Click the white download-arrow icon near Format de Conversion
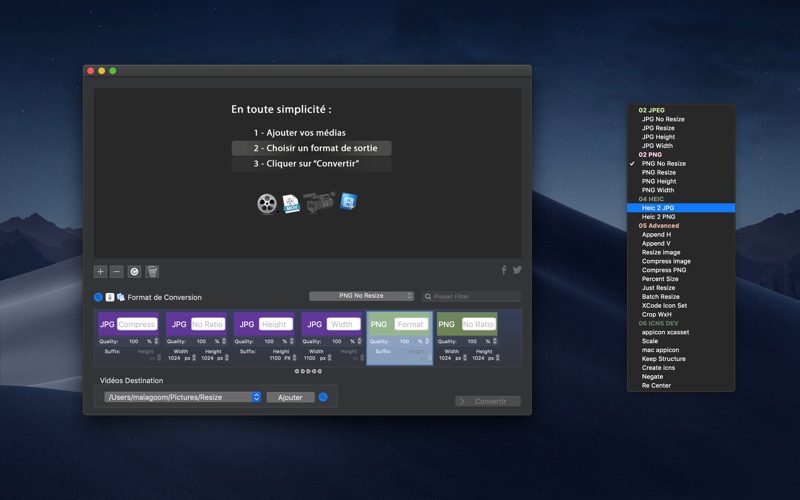The image size is (800, 500). (110, 297)
